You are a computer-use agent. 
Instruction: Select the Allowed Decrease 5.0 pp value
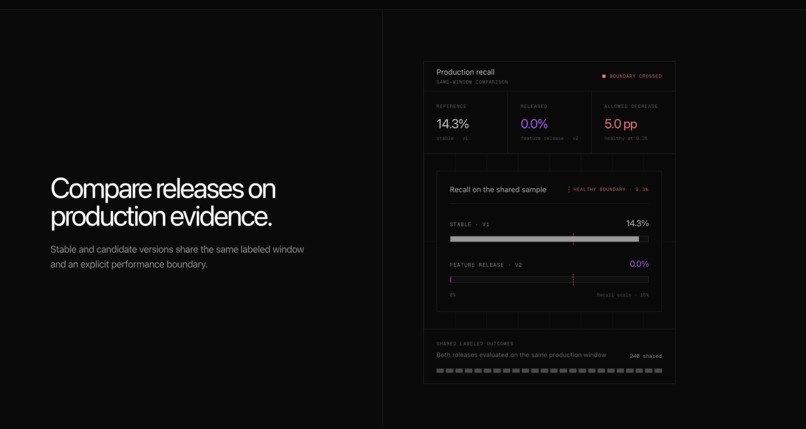(x=620, y=124)
